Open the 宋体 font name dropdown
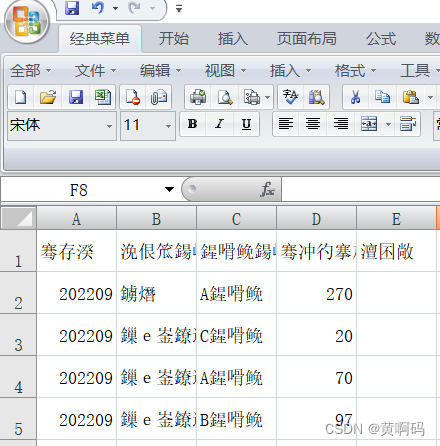The image size is (440, 446). 109,126
